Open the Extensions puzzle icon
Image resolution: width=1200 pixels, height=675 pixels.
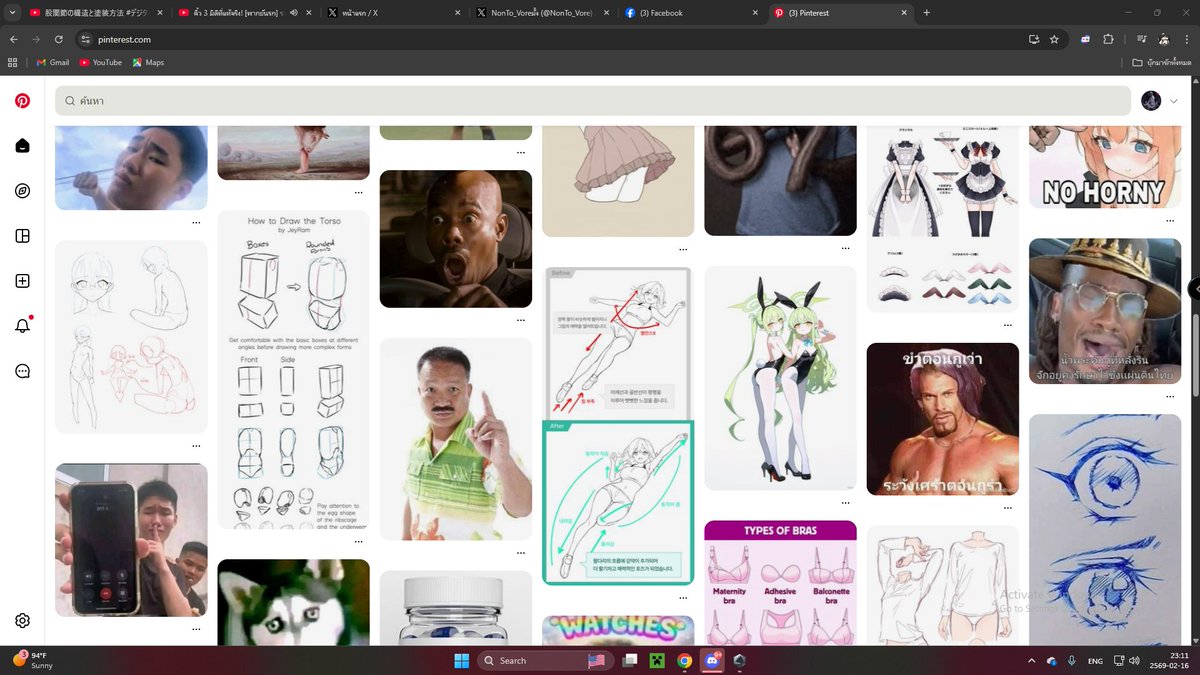(1108, 39)
